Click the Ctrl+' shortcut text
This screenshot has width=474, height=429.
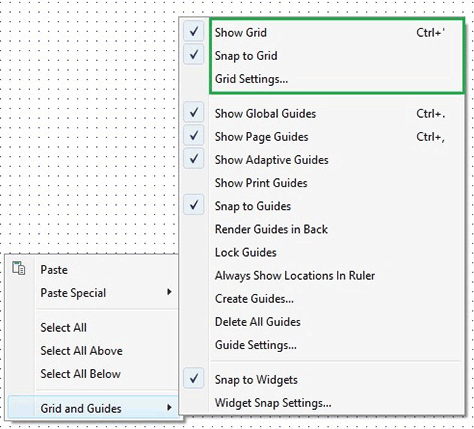[430, 33]
